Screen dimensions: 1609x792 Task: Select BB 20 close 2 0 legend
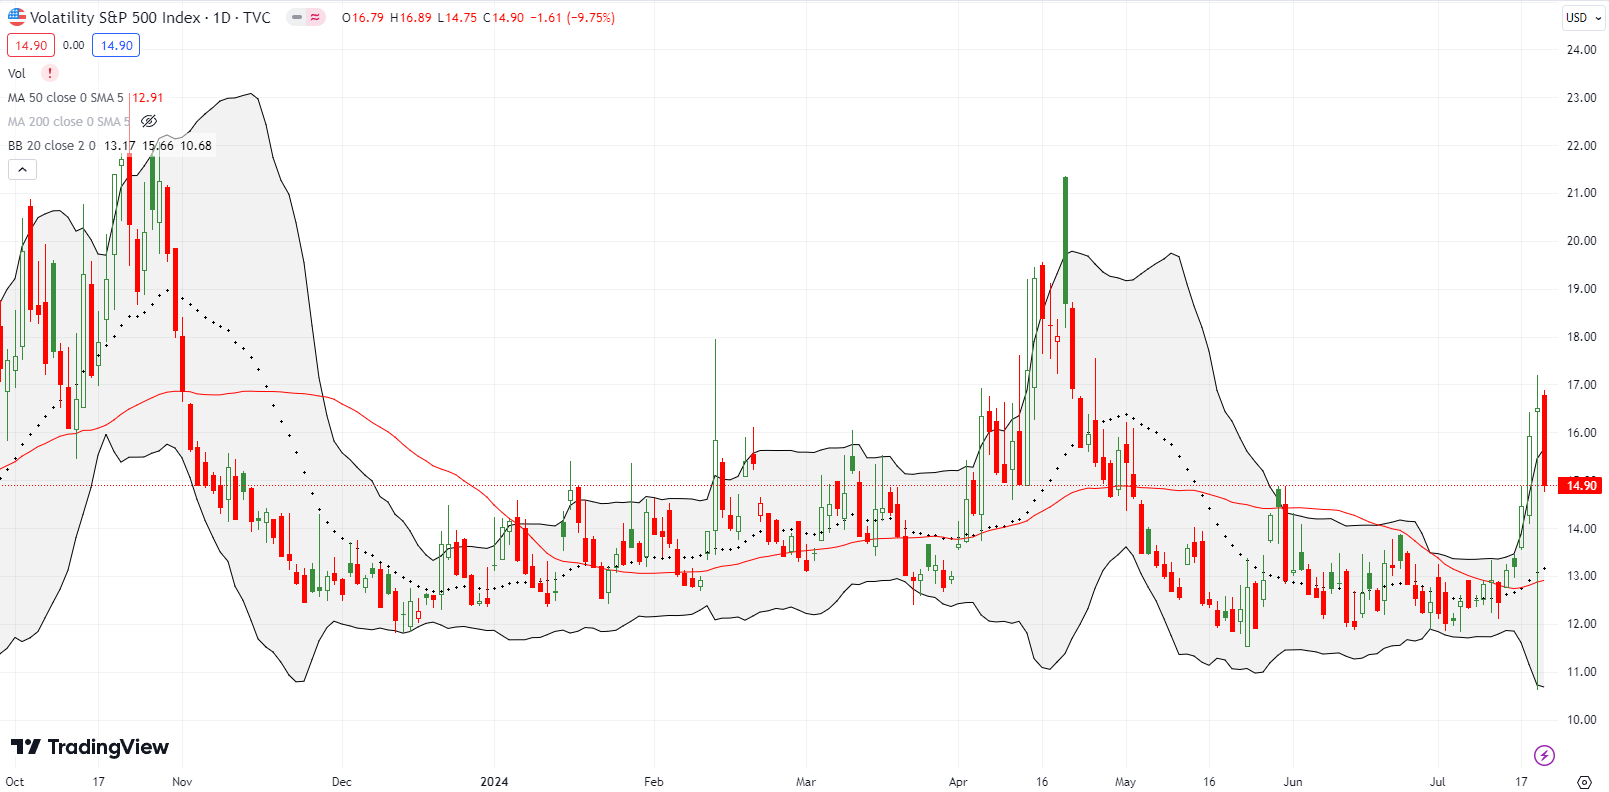pyautogui.click(x=52, y=145)
